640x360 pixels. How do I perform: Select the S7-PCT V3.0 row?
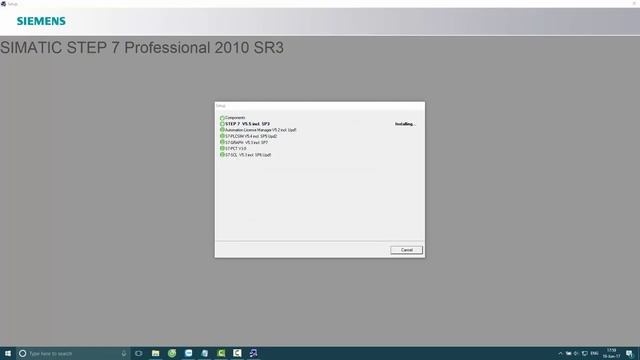click(x=236, y=149)
